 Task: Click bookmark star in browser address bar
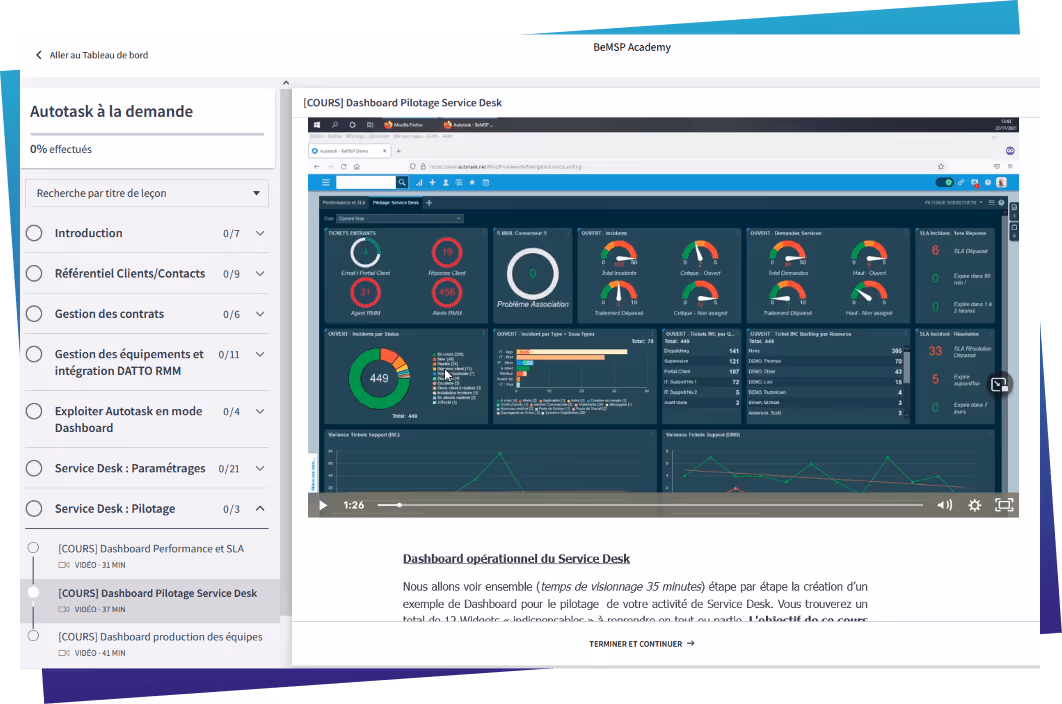point(941,167)
